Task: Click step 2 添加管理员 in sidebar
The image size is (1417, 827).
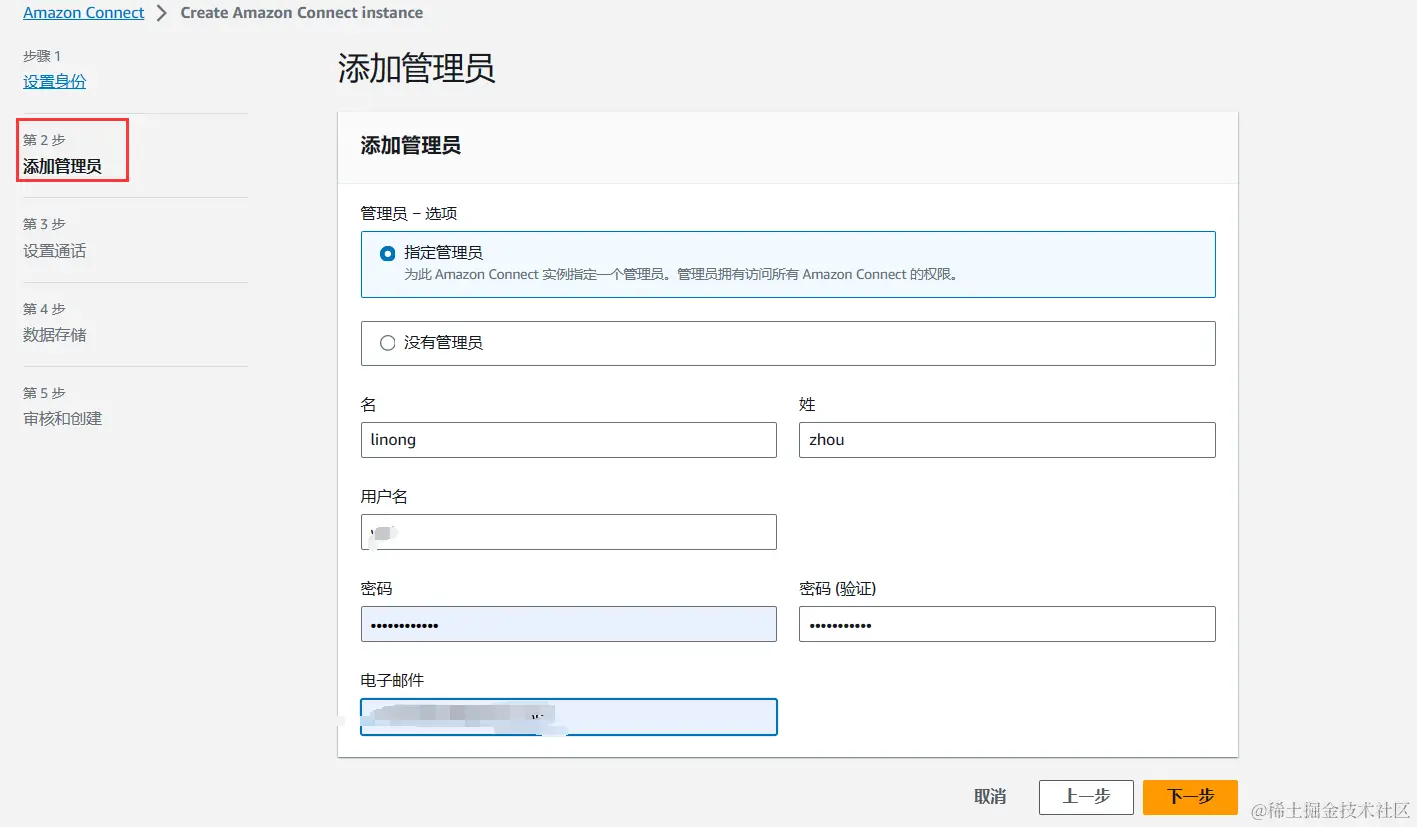Action: [x=62, y=166]
